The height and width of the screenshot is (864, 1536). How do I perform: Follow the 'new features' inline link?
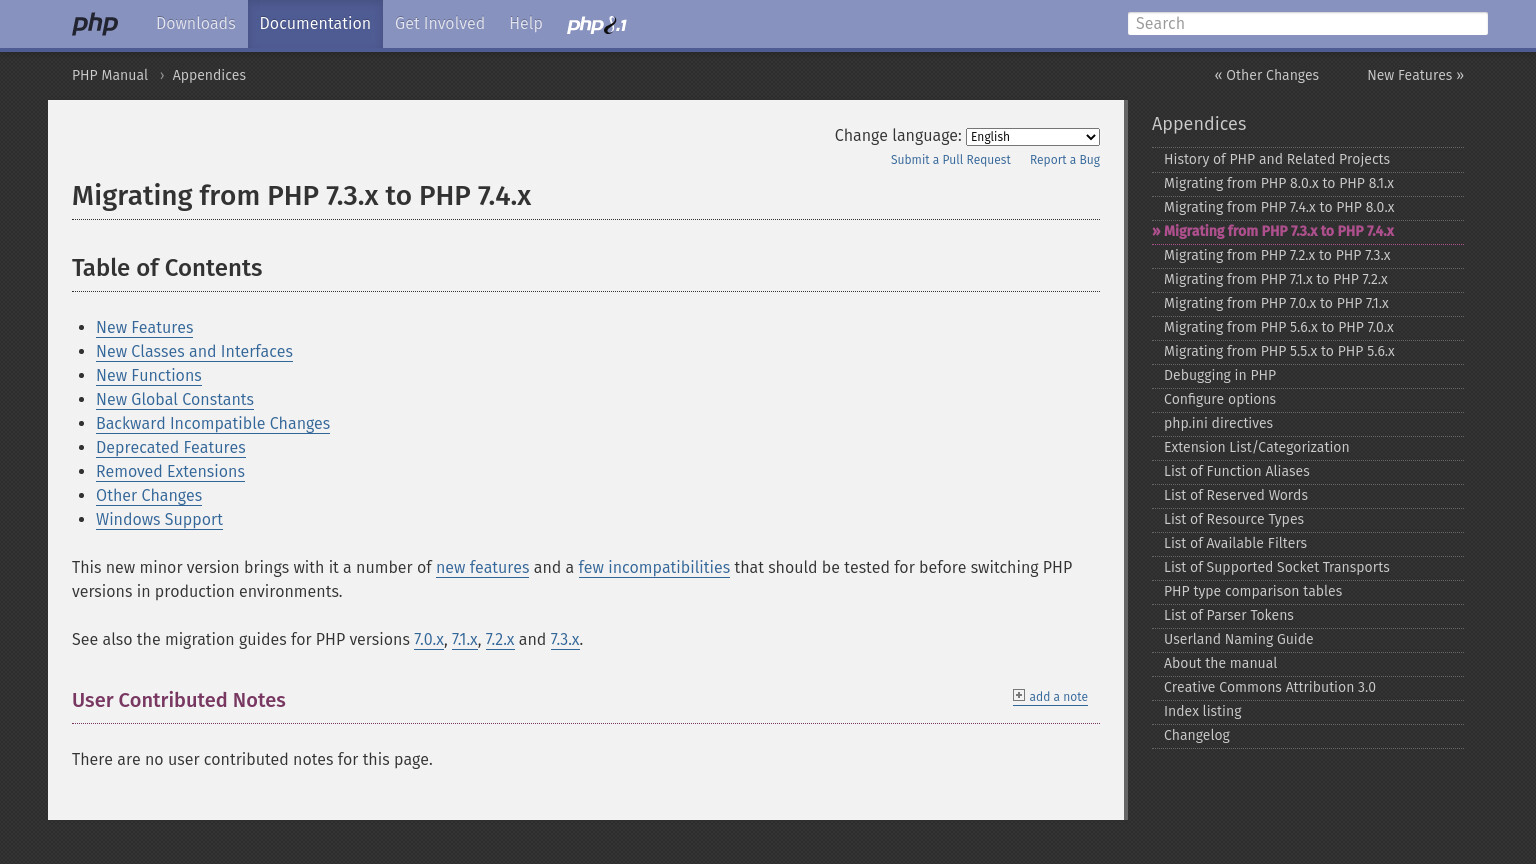pyautogui.click(x=482, y=568)
